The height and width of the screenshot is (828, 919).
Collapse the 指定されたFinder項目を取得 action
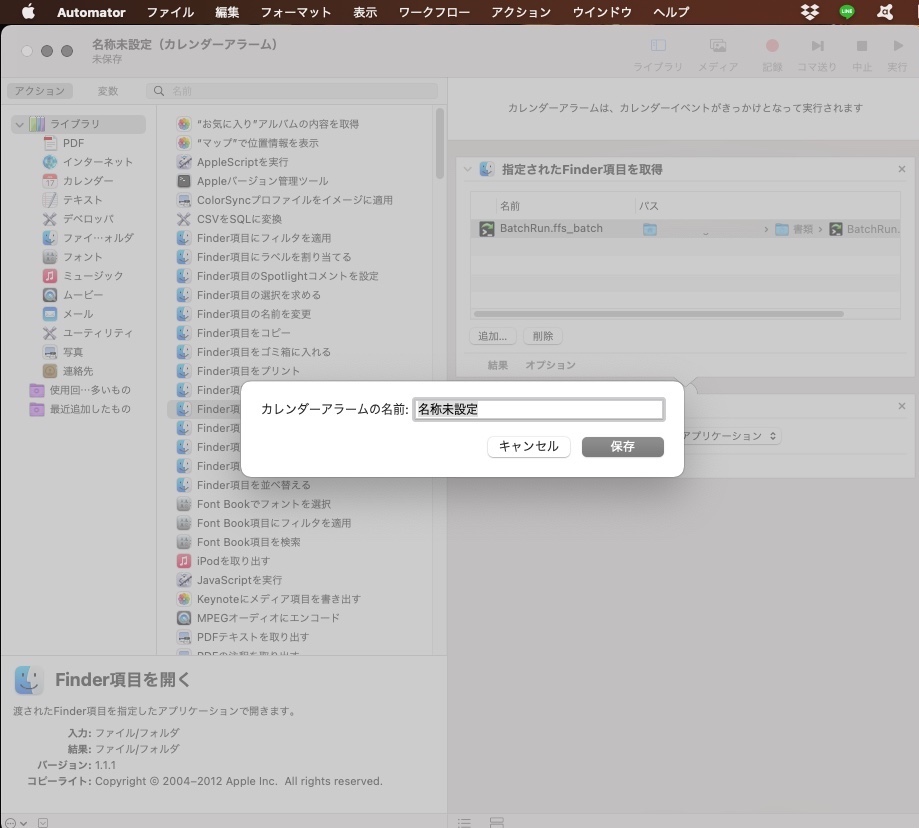[x=468, y=169]
